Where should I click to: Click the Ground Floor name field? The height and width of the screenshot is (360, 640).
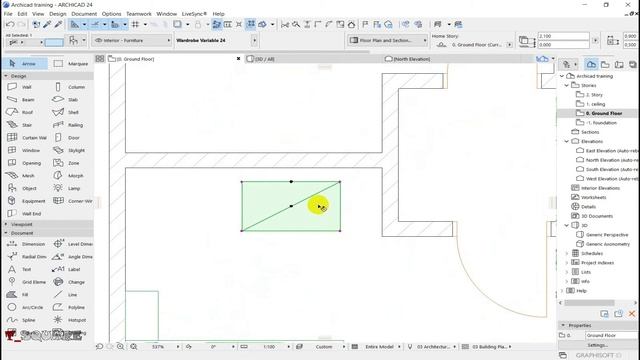(611, 335)
